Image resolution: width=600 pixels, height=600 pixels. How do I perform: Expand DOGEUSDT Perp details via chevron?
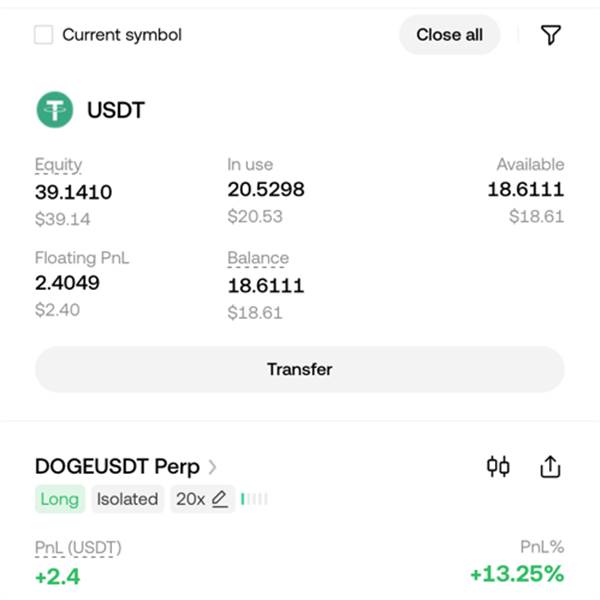pos(212,467)
